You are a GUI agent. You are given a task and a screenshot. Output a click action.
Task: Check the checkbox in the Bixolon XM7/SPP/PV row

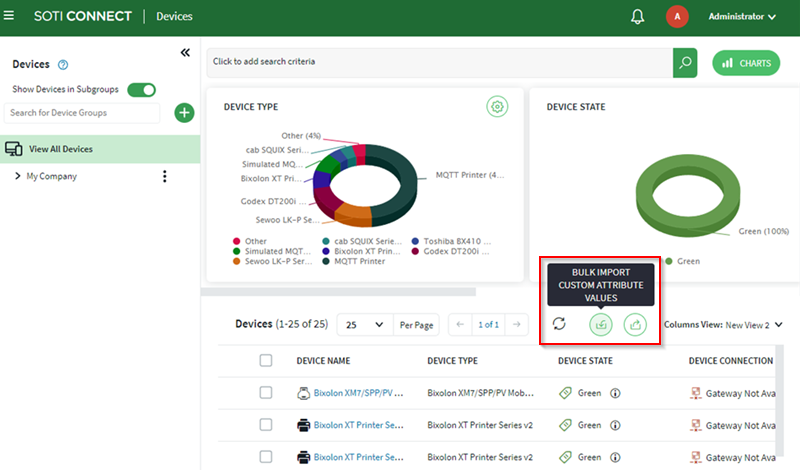[266, 392]
